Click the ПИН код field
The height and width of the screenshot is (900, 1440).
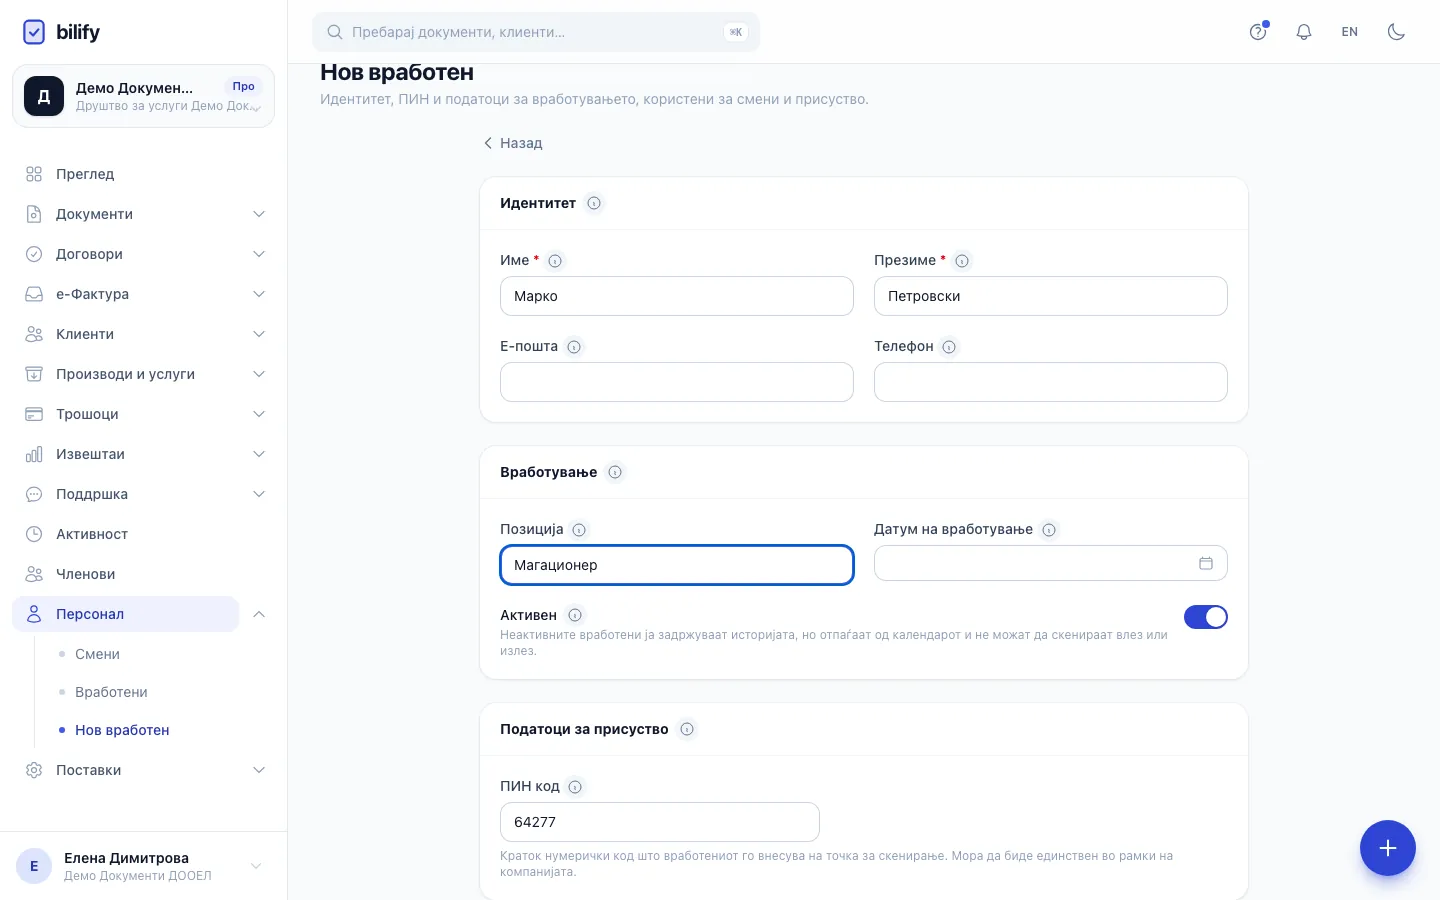click(660, 822)
